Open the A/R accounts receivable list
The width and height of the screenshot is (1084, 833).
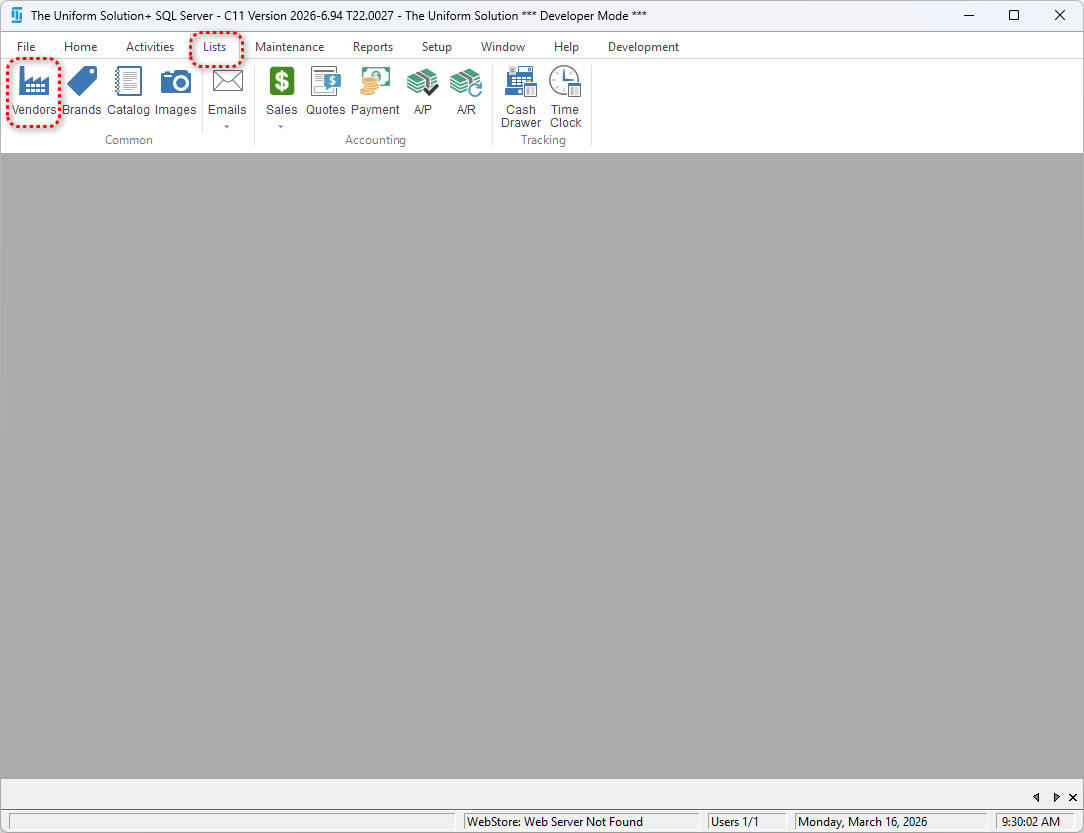[466, 92]
